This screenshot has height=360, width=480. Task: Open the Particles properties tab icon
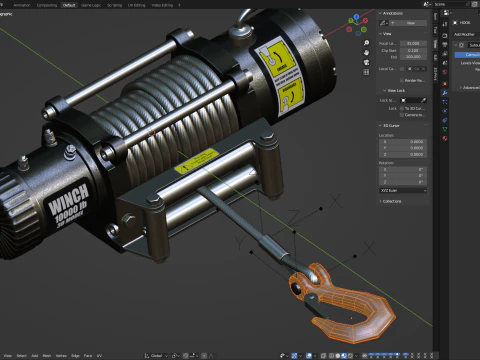445,102
